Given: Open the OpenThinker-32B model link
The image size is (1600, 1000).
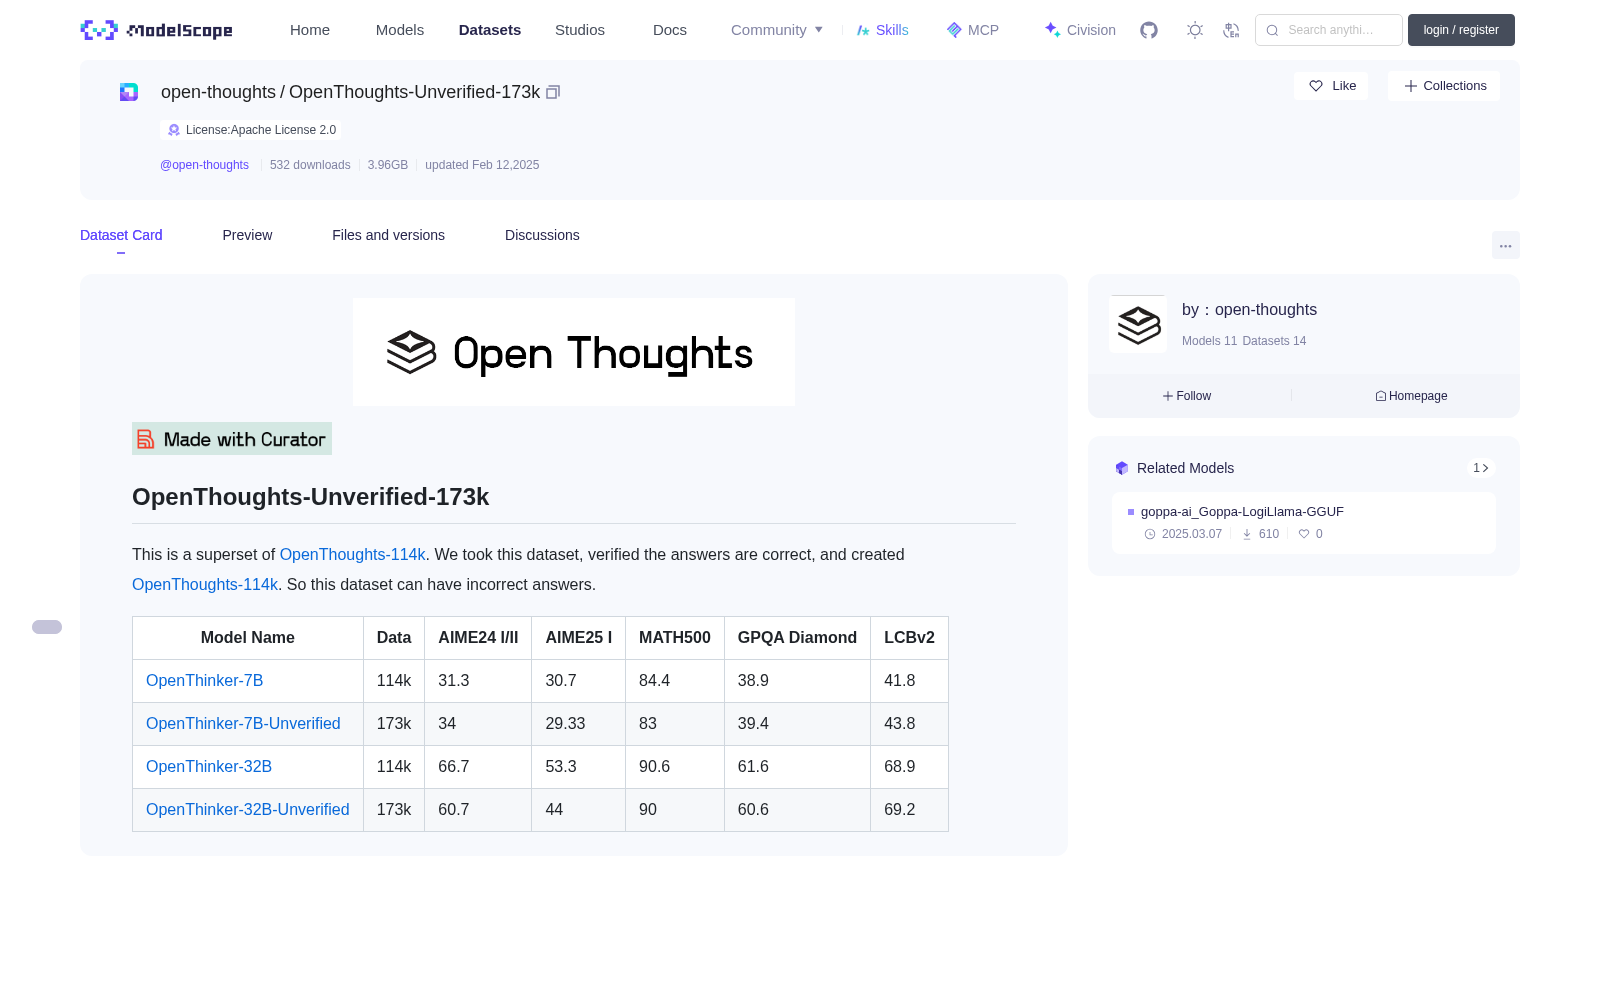Looking at the screenshot, I should pyautogui.click(x=209, y=766).
